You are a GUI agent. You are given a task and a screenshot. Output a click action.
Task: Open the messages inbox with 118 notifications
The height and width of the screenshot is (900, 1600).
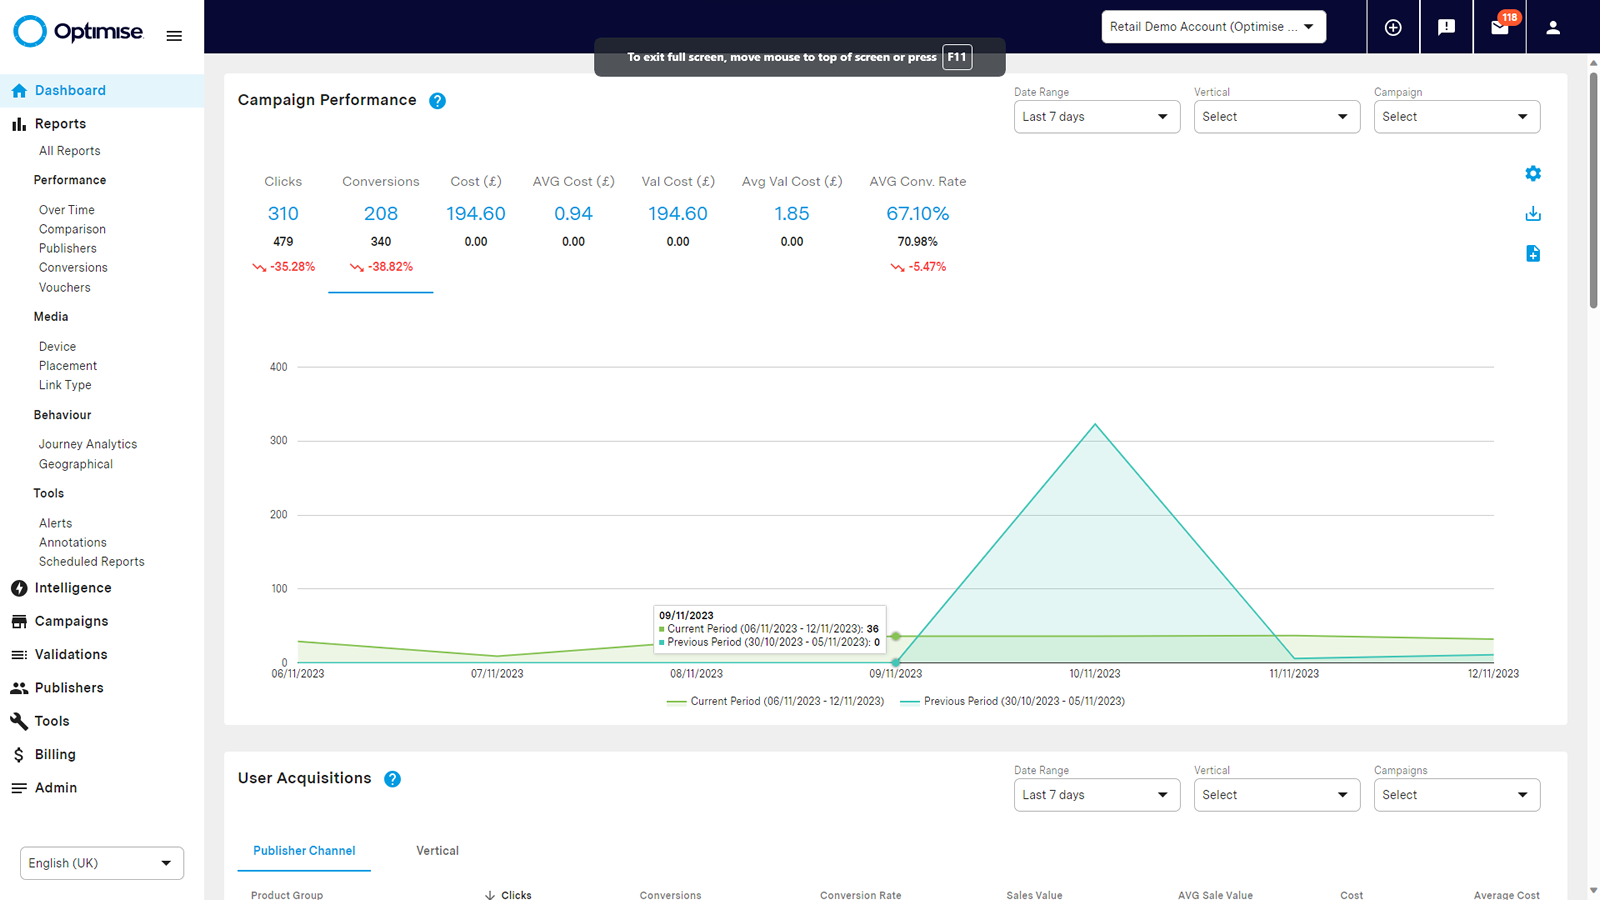(1500, 27)
